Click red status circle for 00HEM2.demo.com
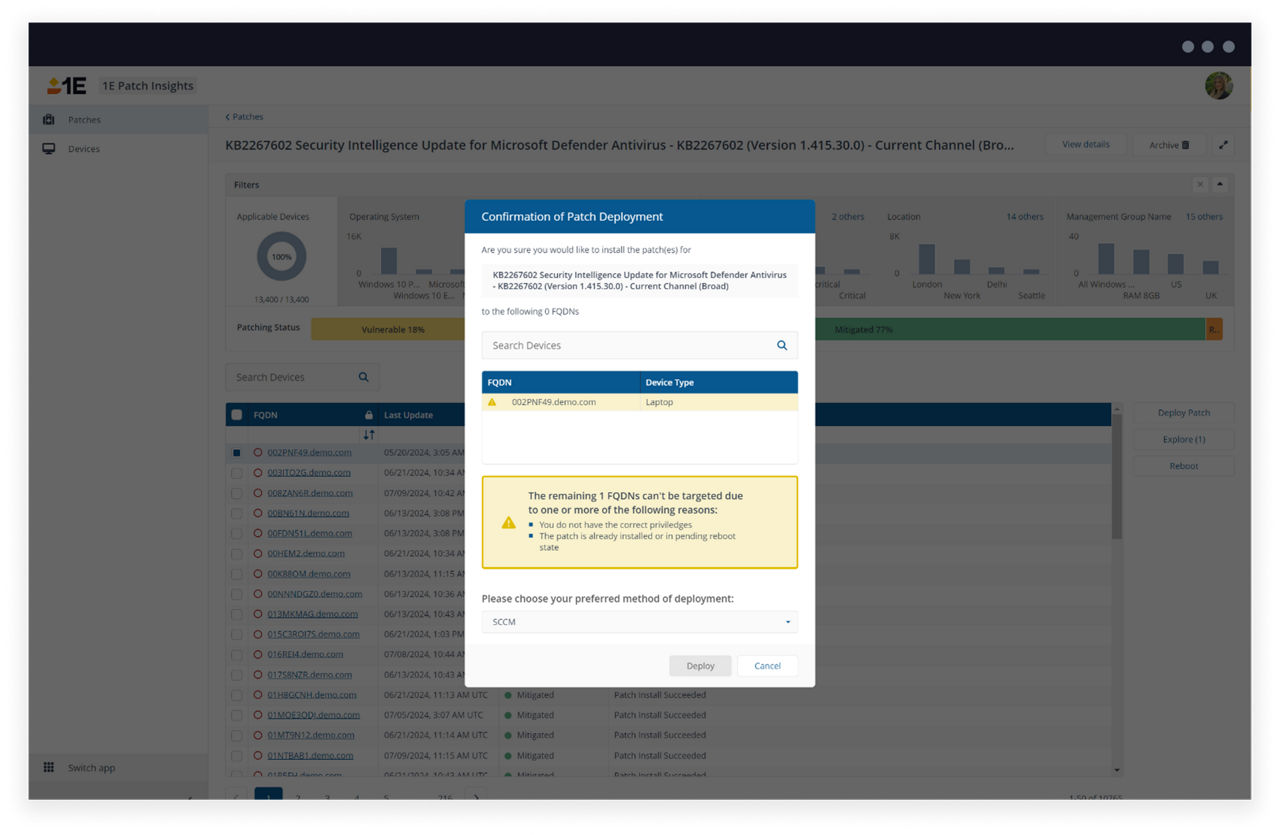The height and width of the screenshot is (835, 1280). [x=258, y=553]
